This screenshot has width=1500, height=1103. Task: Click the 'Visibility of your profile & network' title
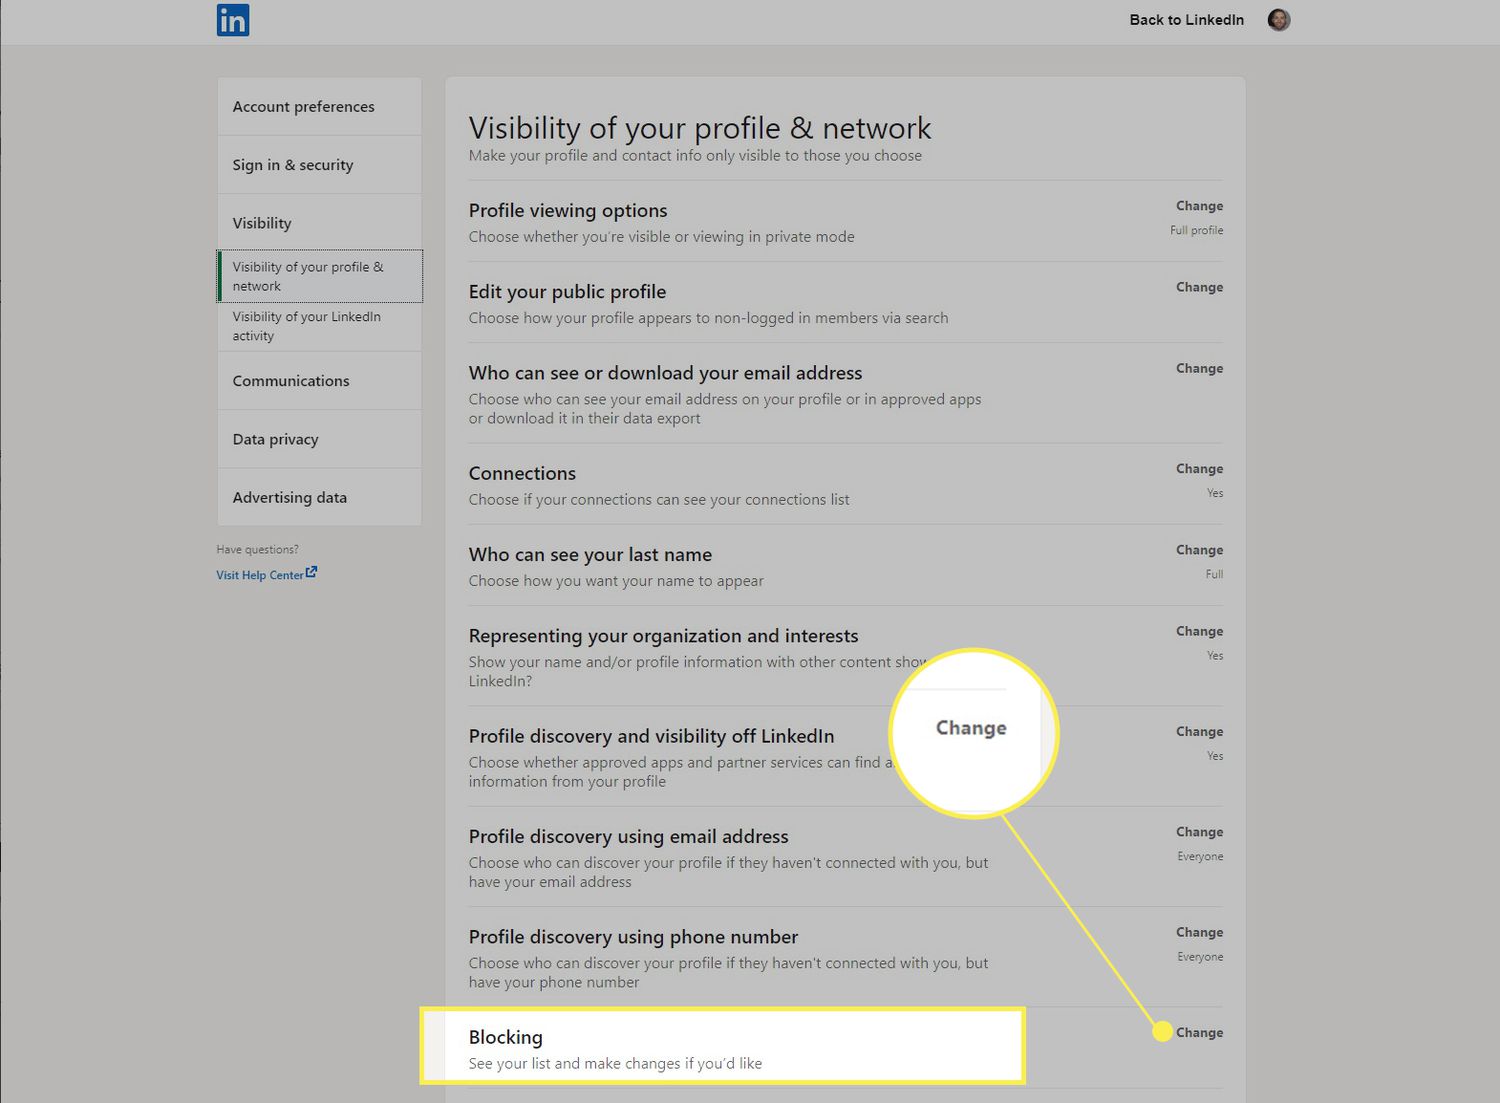point(700,128)
